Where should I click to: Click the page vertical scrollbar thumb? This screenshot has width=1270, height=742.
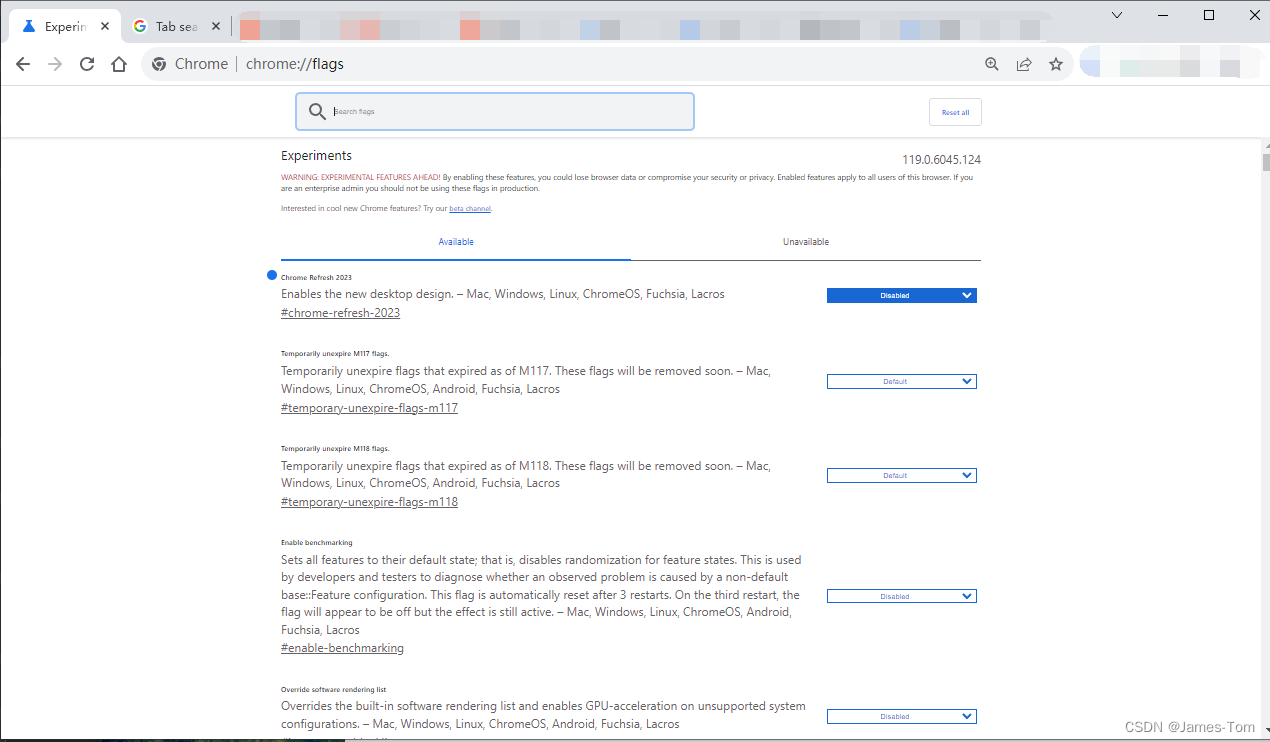1265,163
